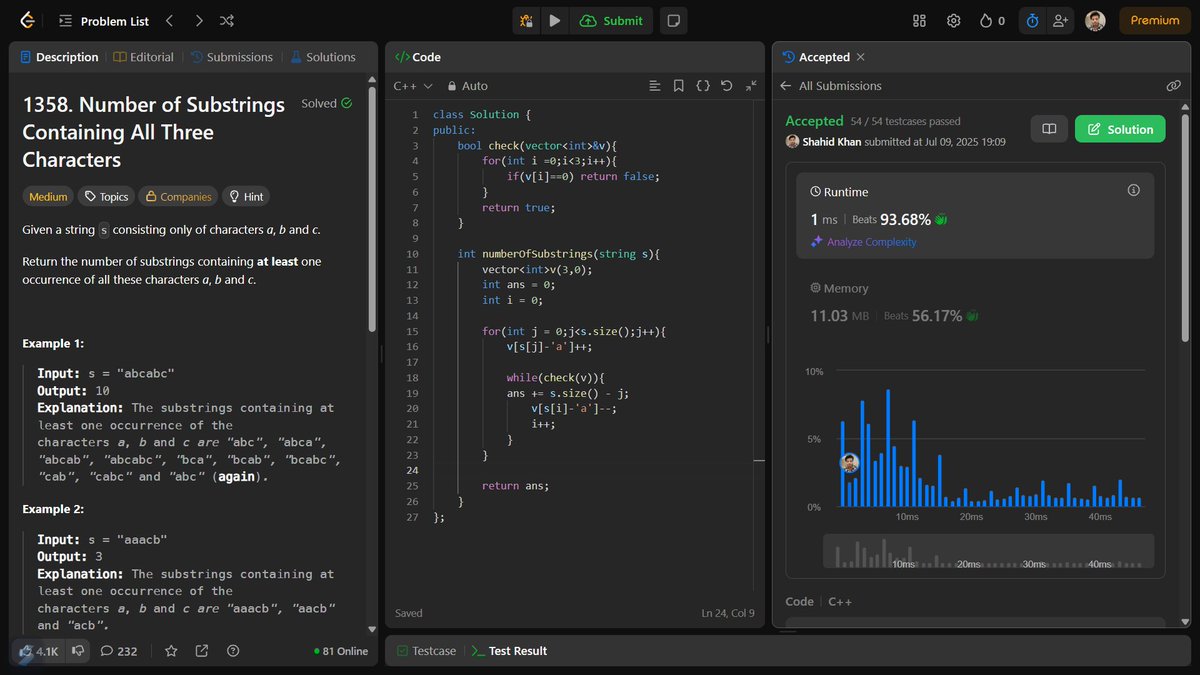Select the Memory stats section
The image size is (1200, 675).
tap(975, 302)
